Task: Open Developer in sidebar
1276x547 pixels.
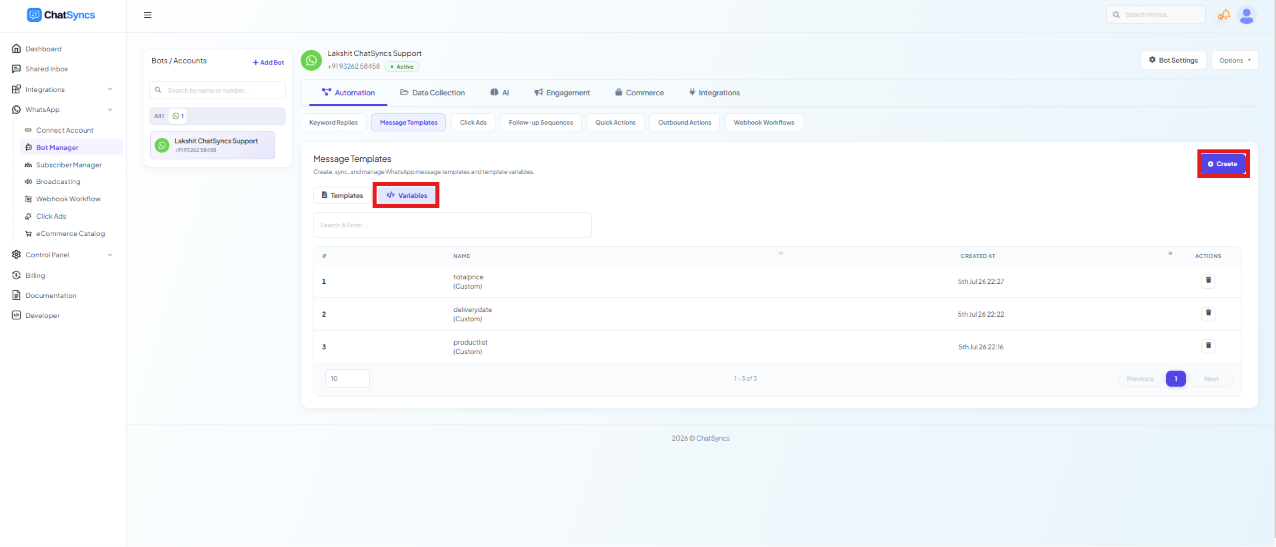Action: (x=42, y=316)
